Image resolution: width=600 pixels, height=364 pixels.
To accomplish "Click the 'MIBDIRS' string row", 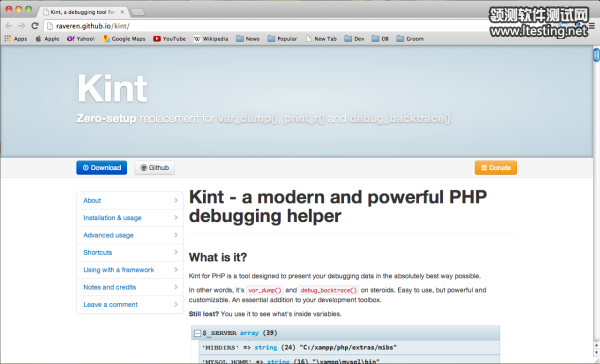I will pyautogui.click(x=349, y=348).
